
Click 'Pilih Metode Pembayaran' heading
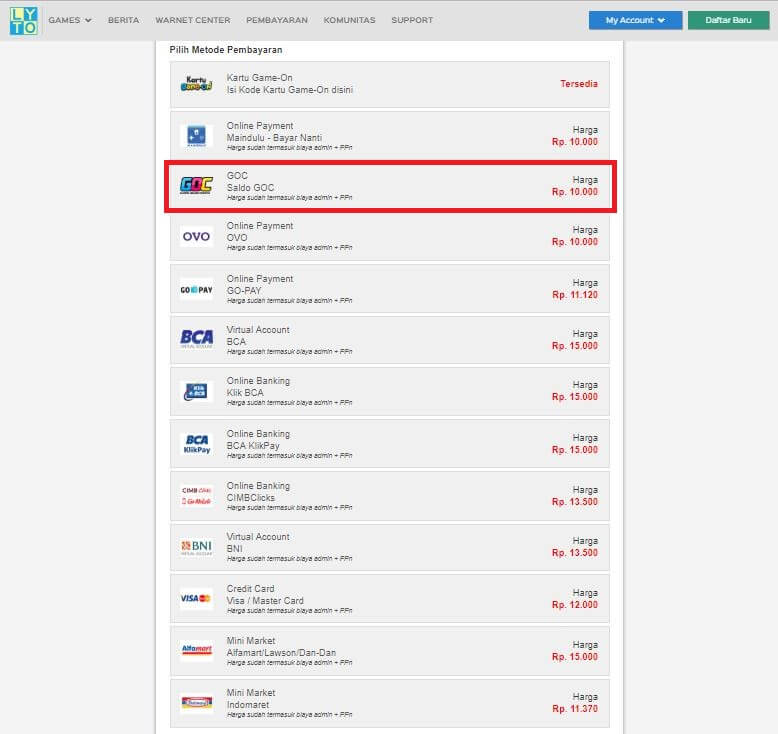click(x=226, y=50)
